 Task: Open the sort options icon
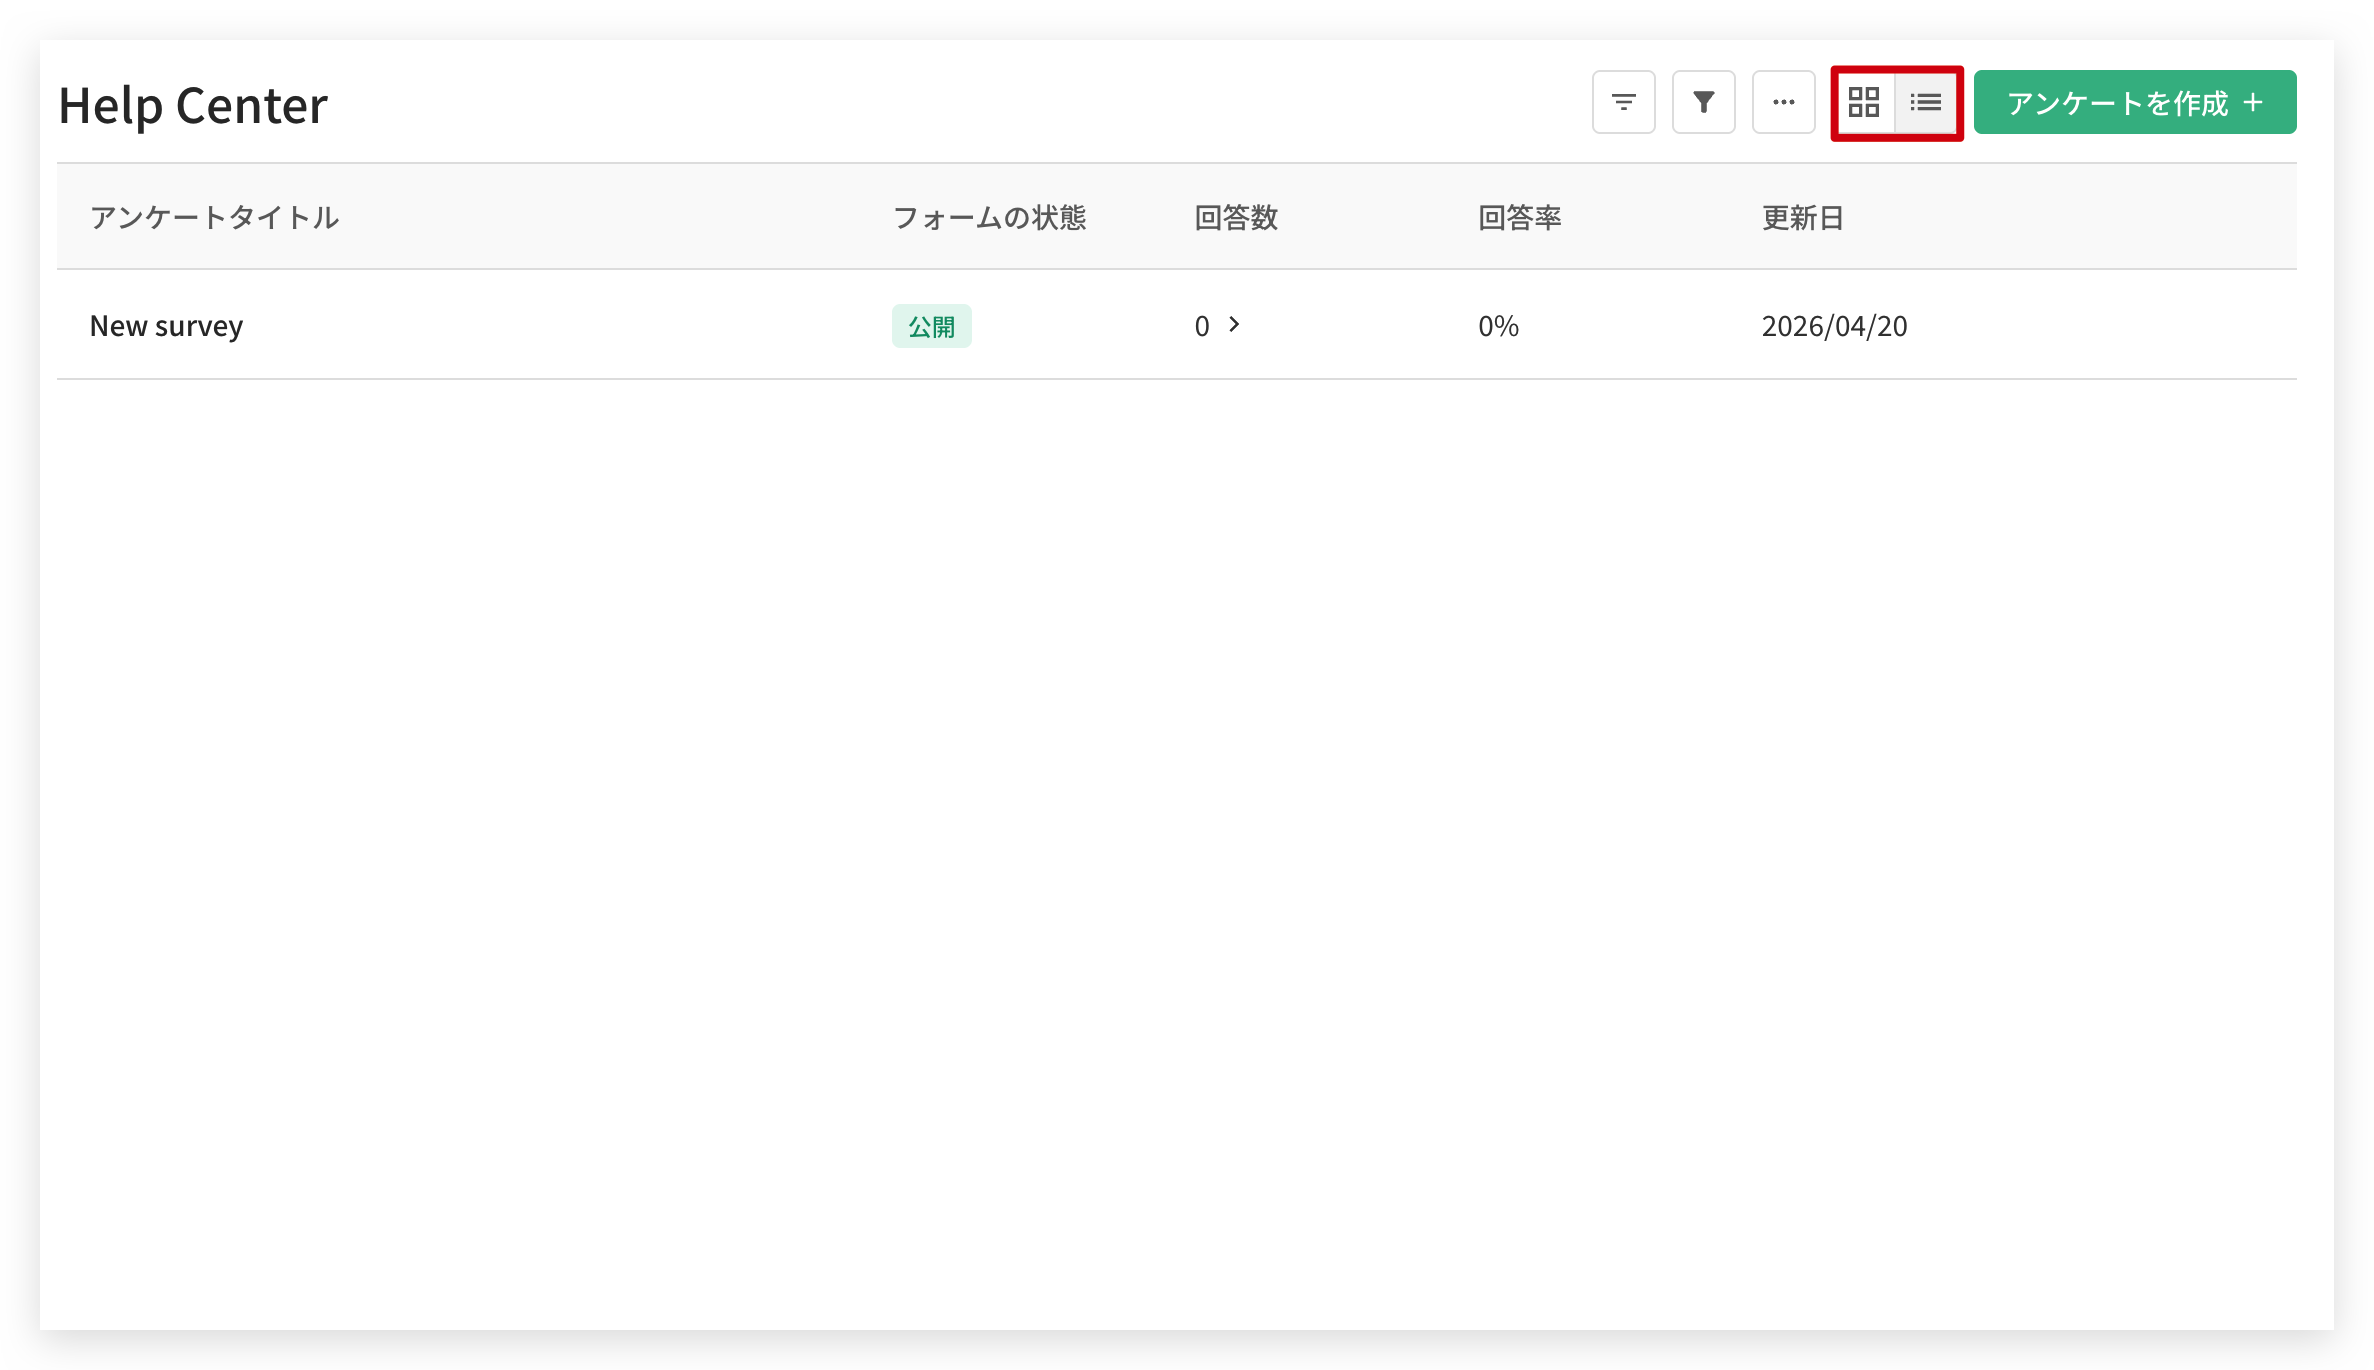click(x=1623, y=102)
